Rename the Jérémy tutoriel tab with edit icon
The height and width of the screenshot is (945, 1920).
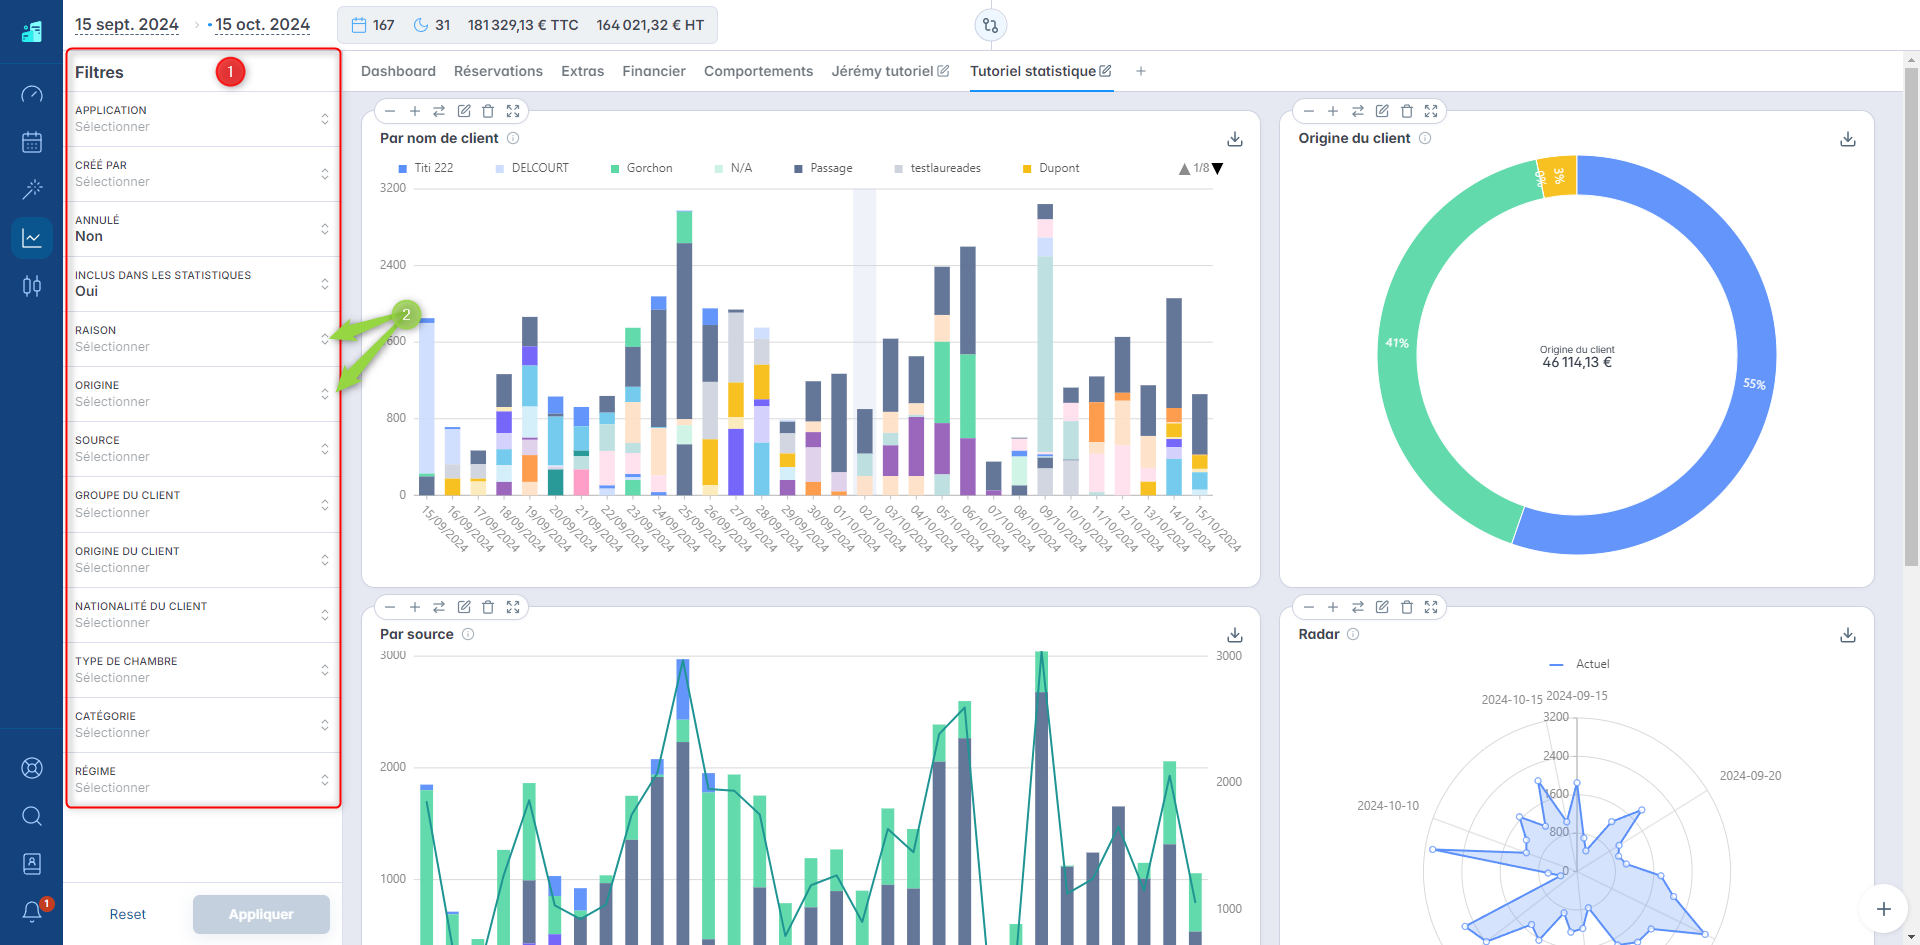[943, 71]
